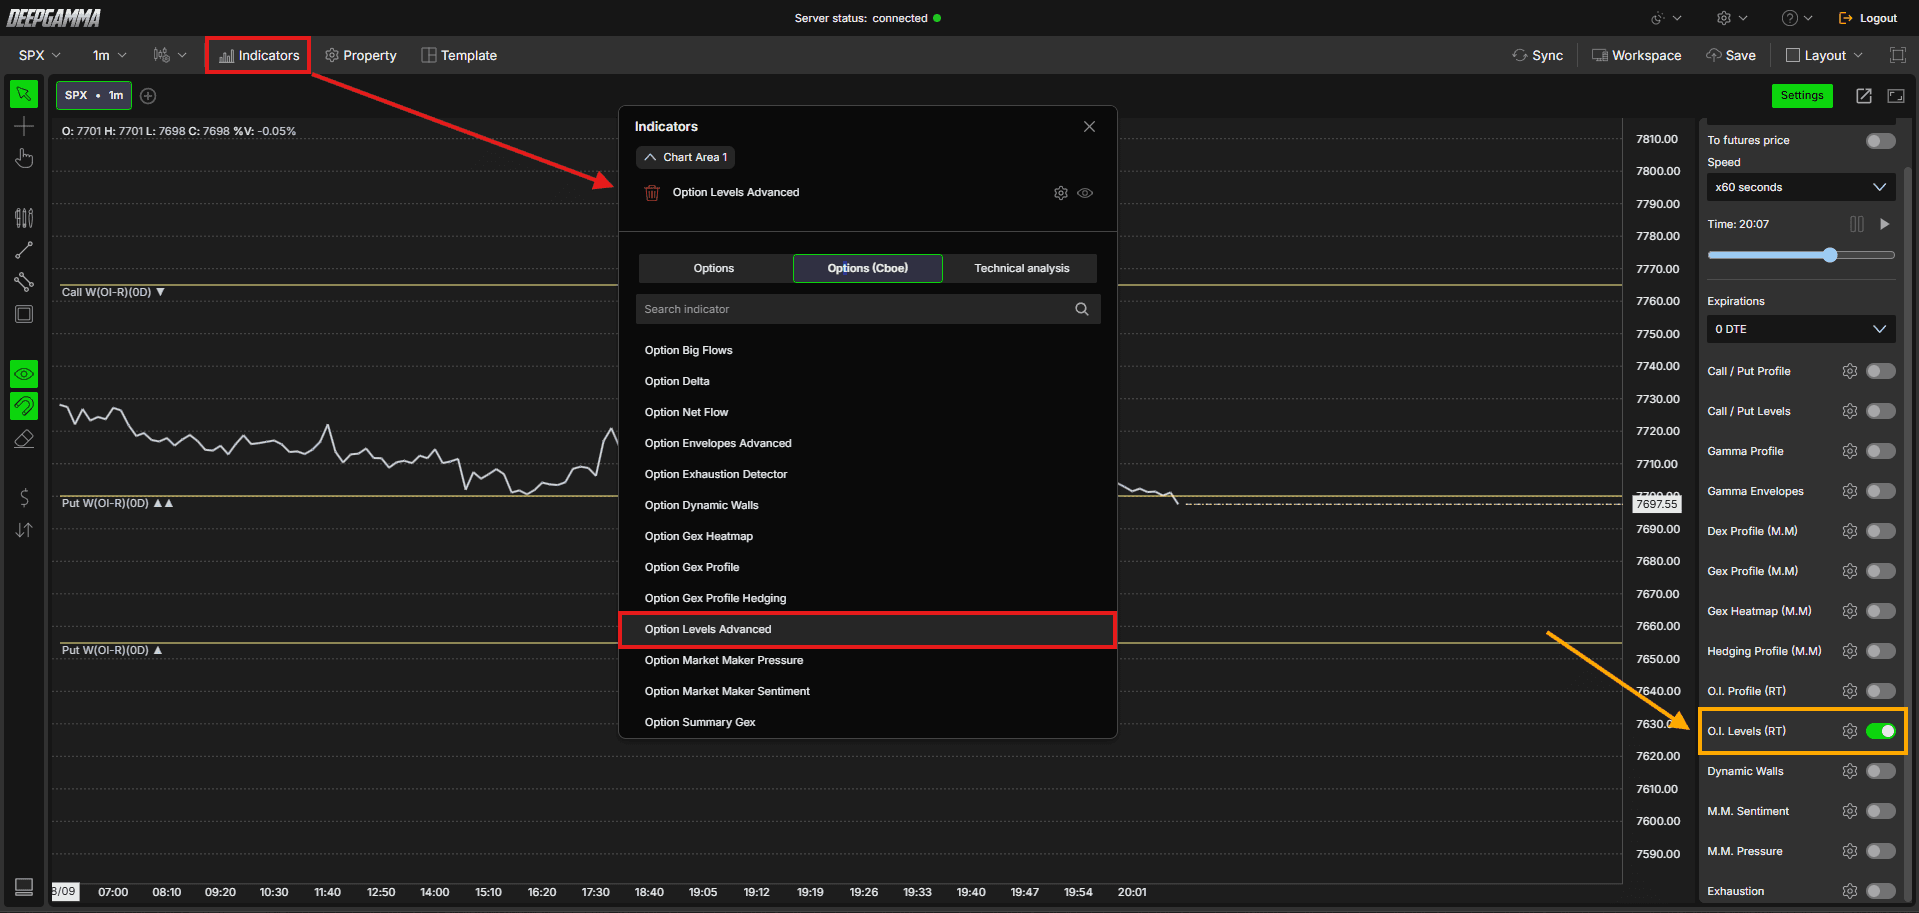Switch to the Options tab
The image size is (1919, 913).
(x=714, y=268)
